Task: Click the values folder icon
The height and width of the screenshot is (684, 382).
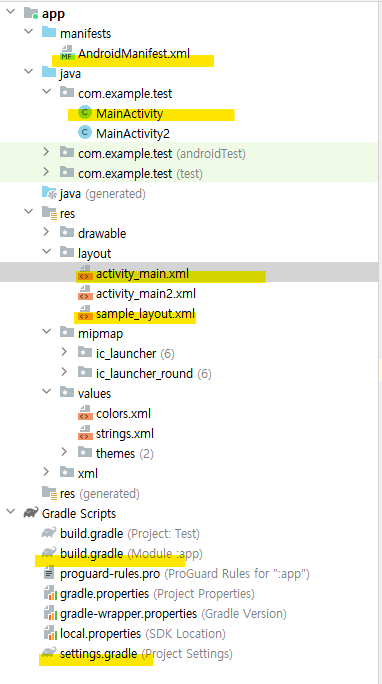Action: 67,393
